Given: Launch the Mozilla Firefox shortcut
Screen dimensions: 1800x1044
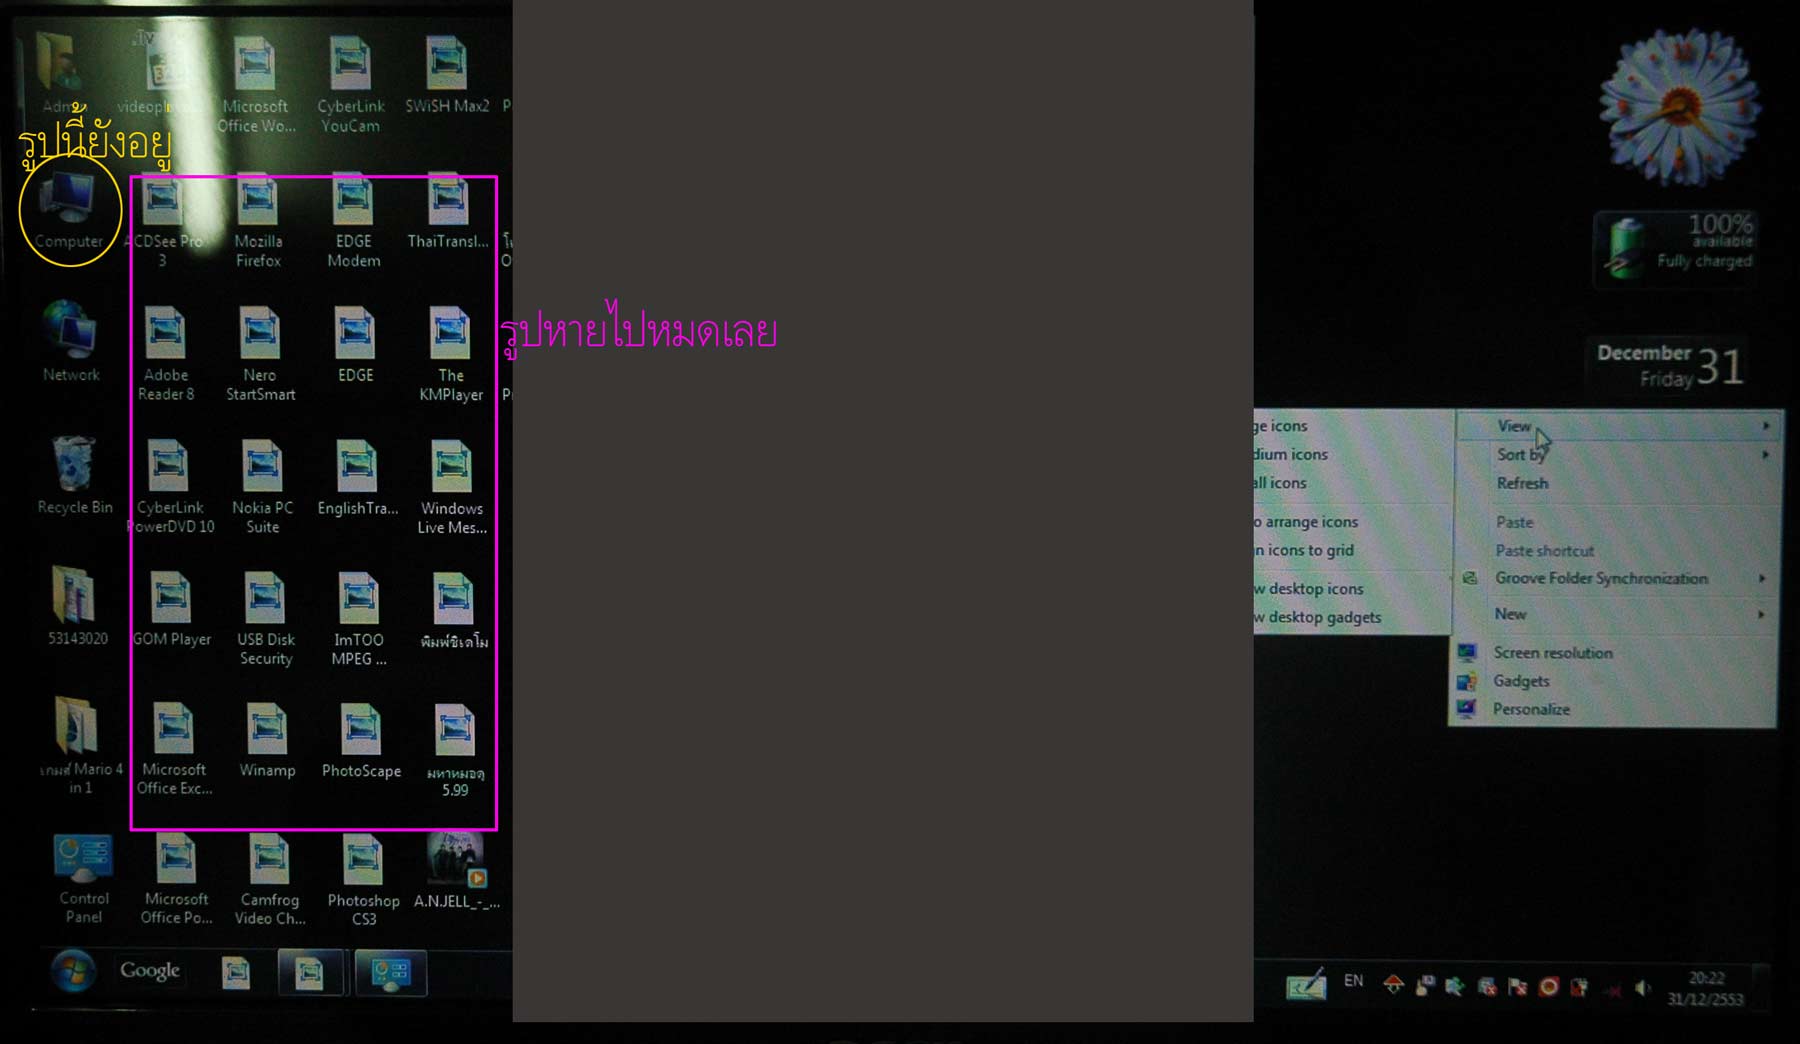Looking at the screenshot, I should [258, 222].
